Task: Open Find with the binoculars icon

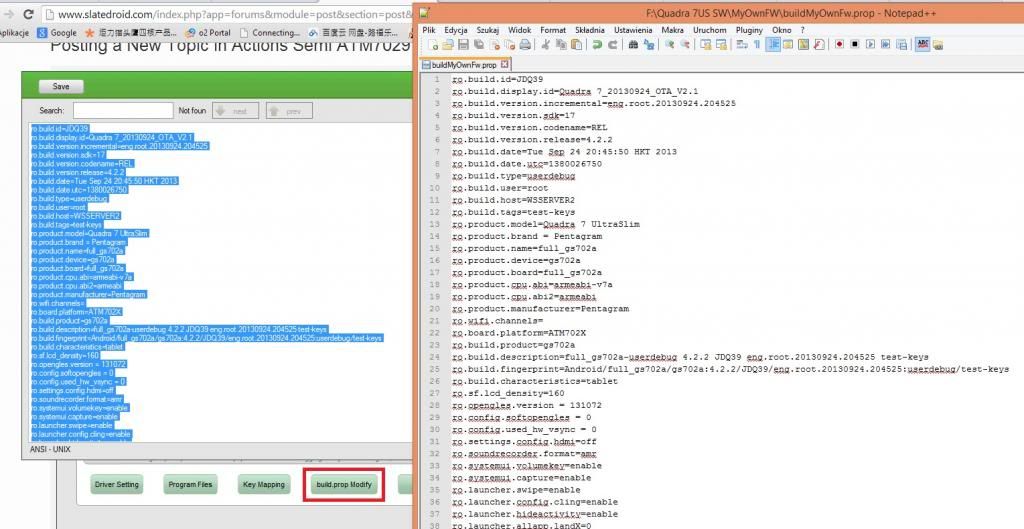Action: click(633, 44)
